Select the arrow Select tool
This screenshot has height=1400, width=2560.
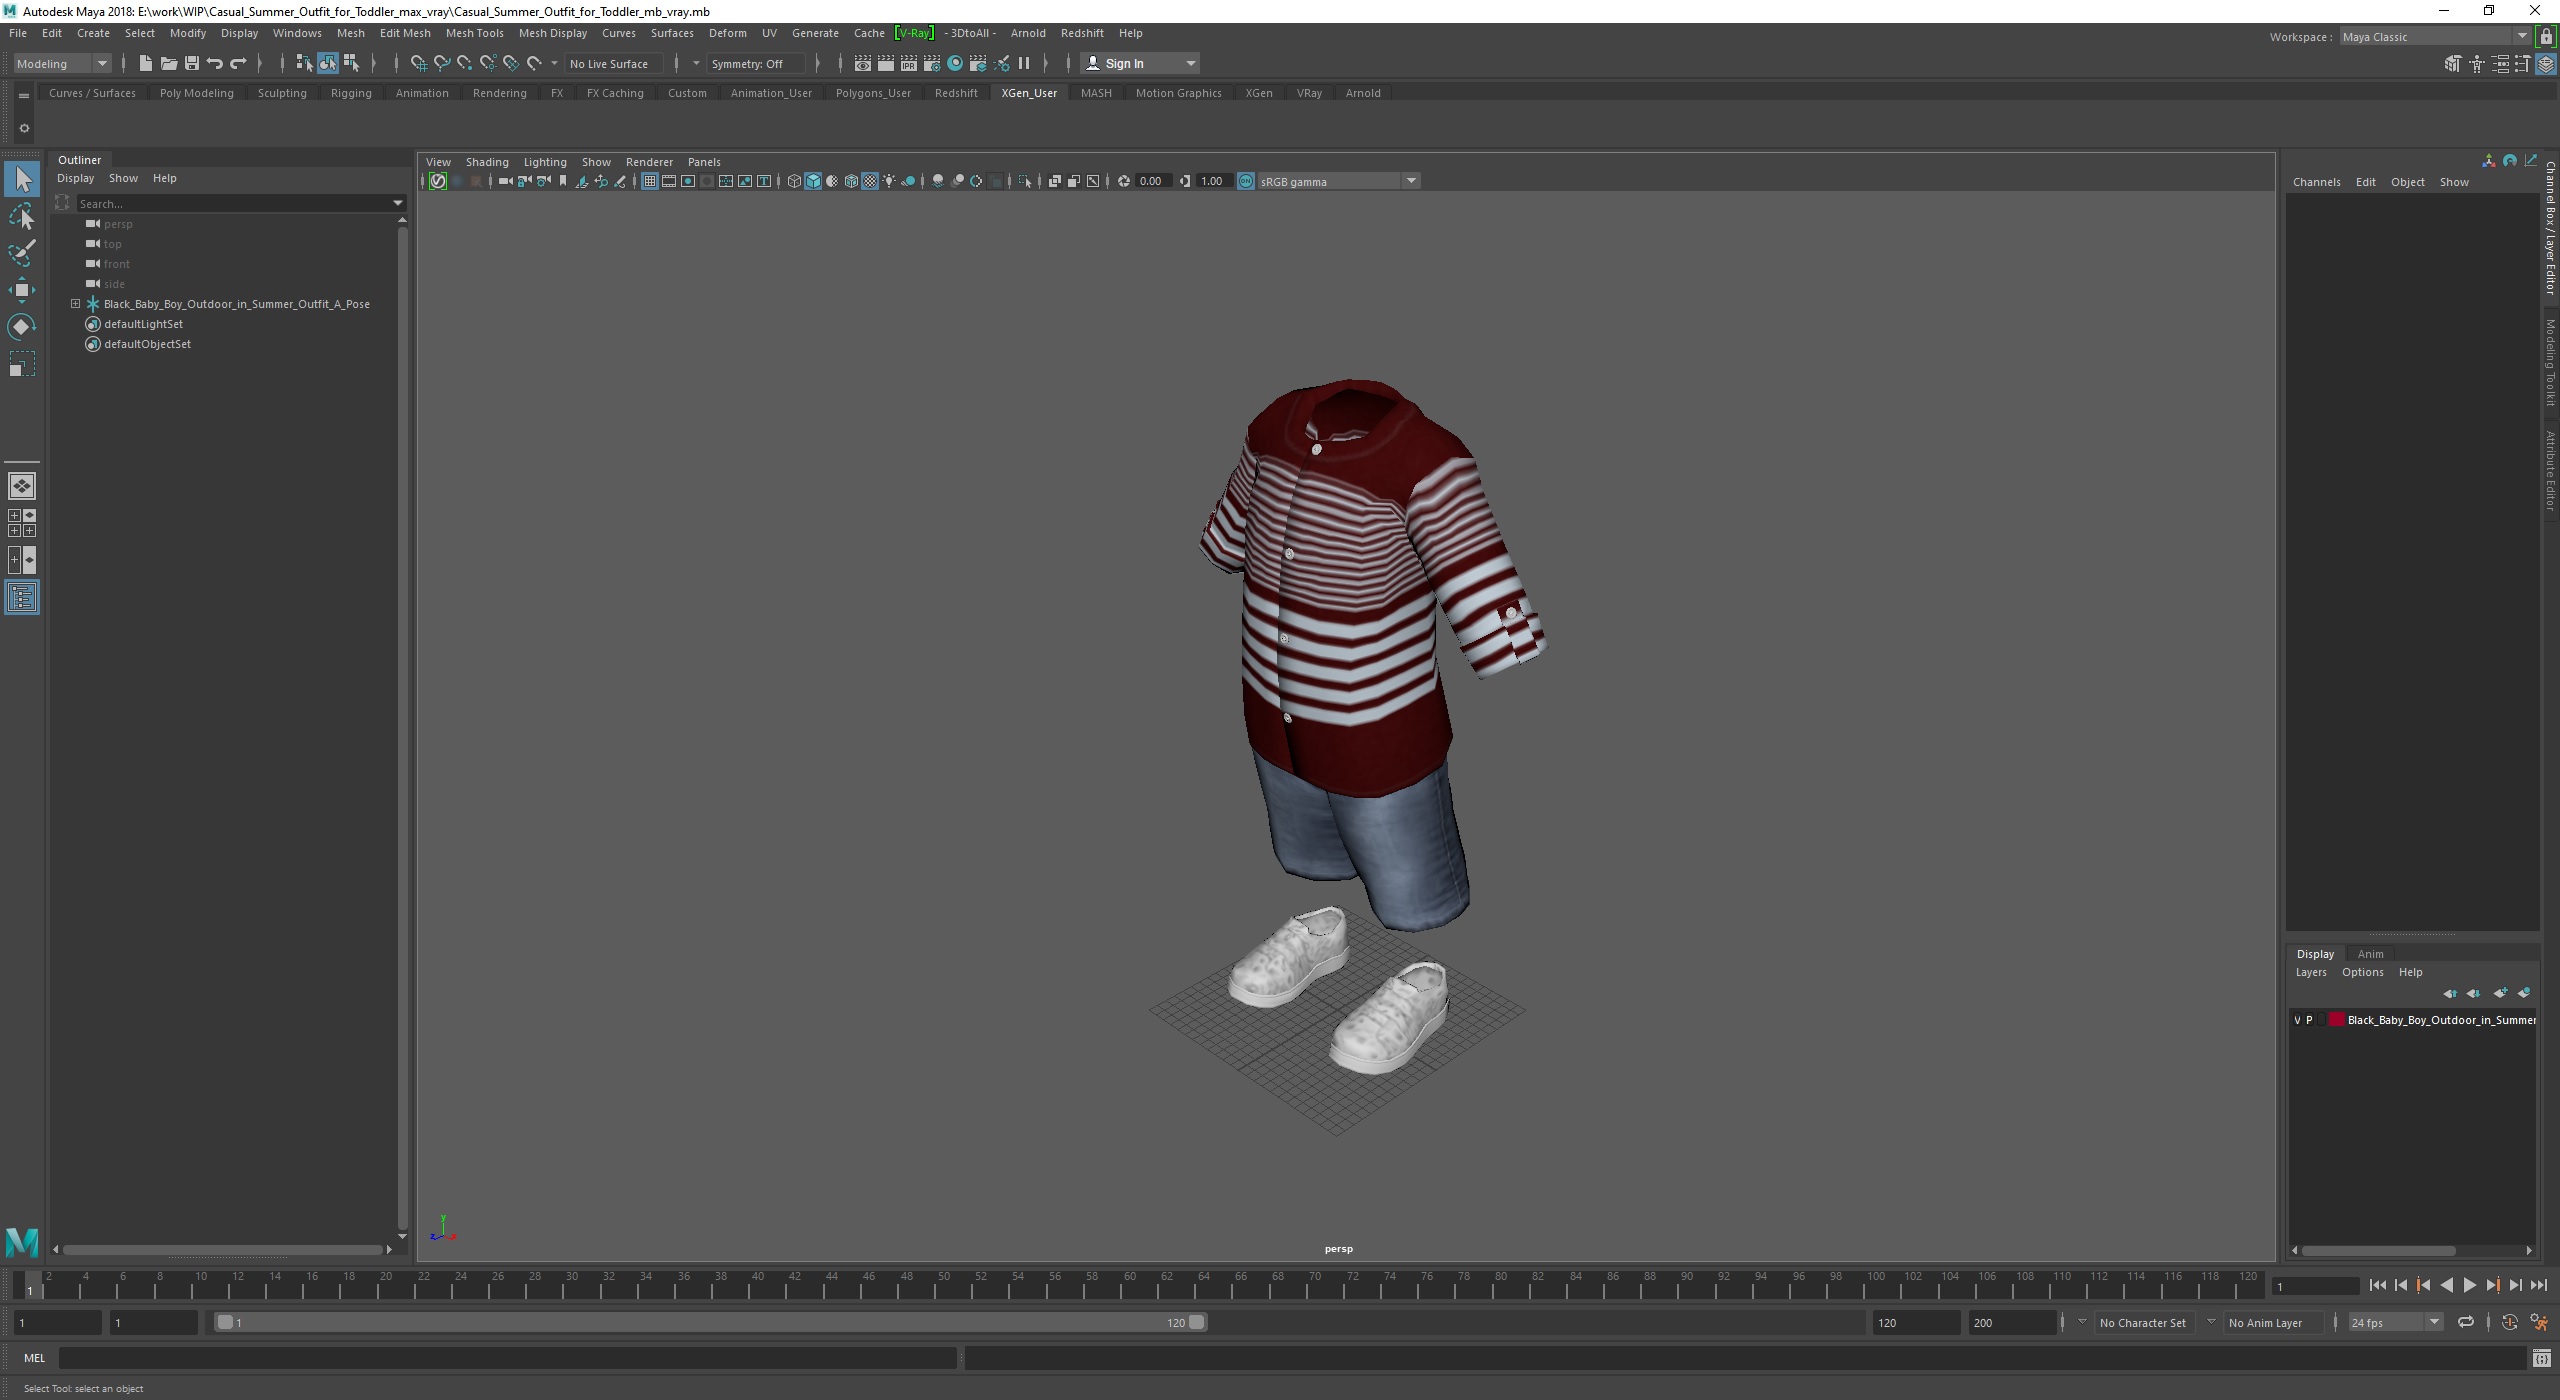tap(22, 180)
